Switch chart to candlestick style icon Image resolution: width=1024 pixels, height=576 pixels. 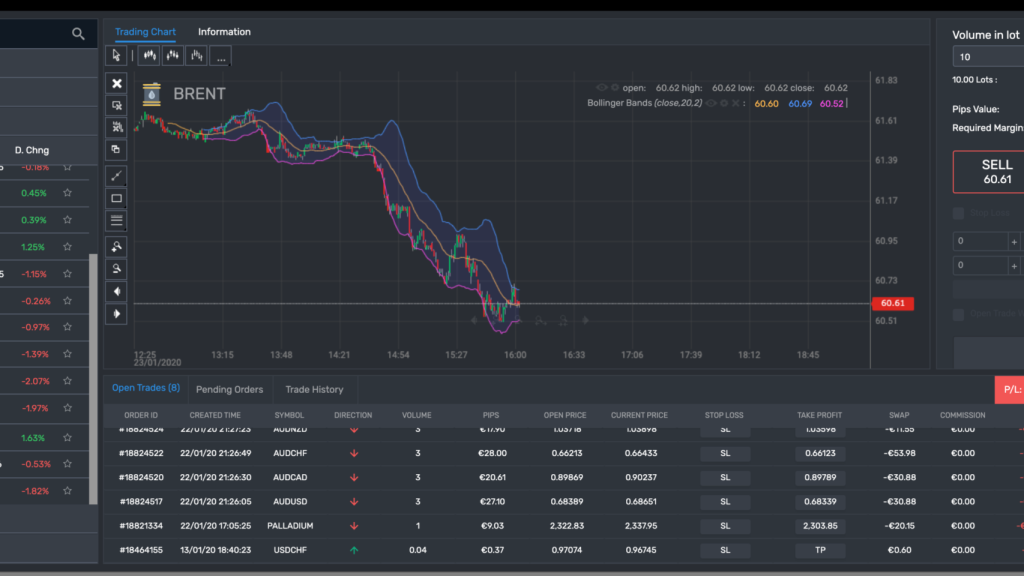pos(149,55)
